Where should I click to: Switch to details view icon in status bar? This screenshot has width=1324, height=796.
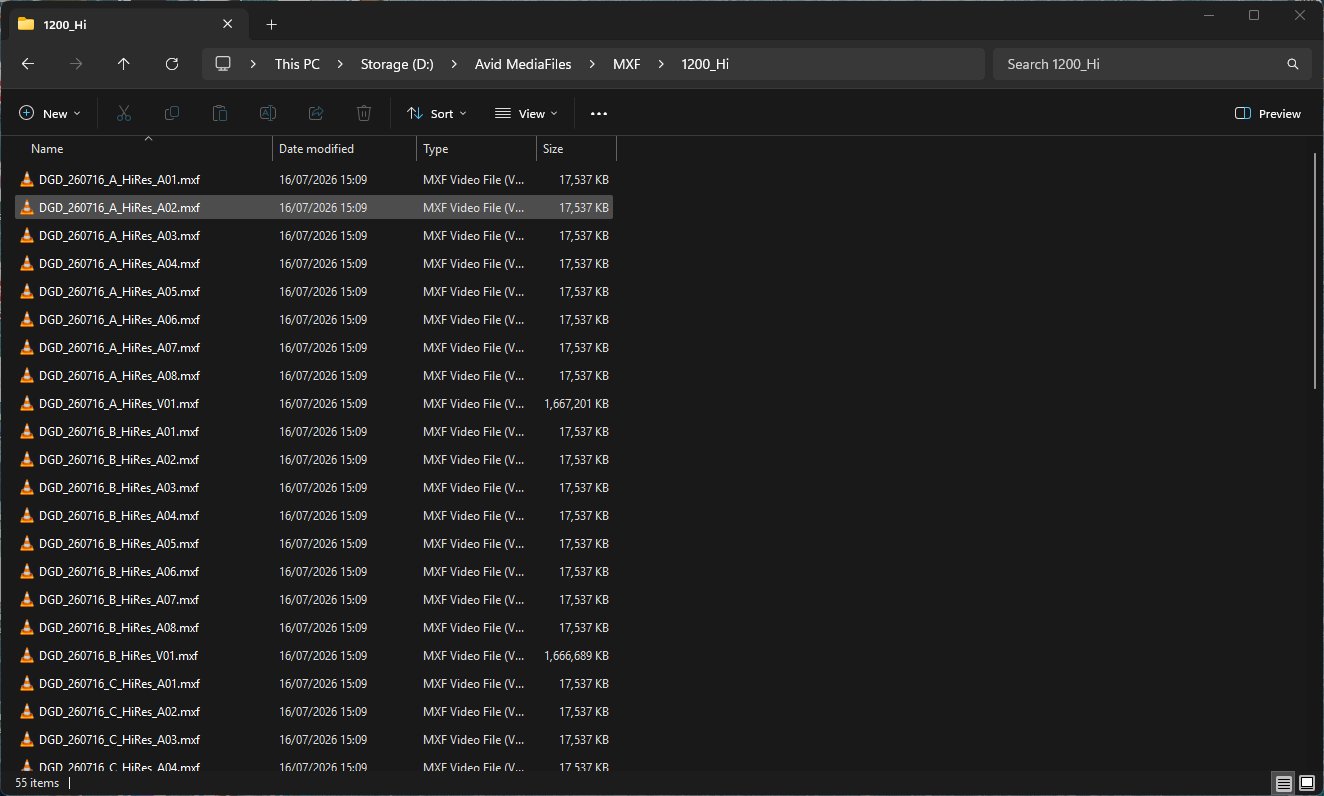[1284, 783]
